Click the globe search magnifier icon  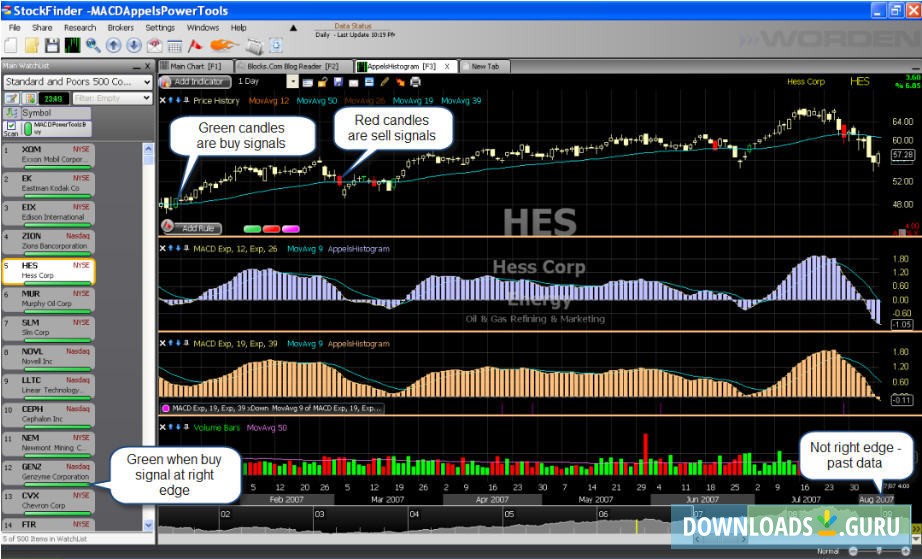click(93, 46)
